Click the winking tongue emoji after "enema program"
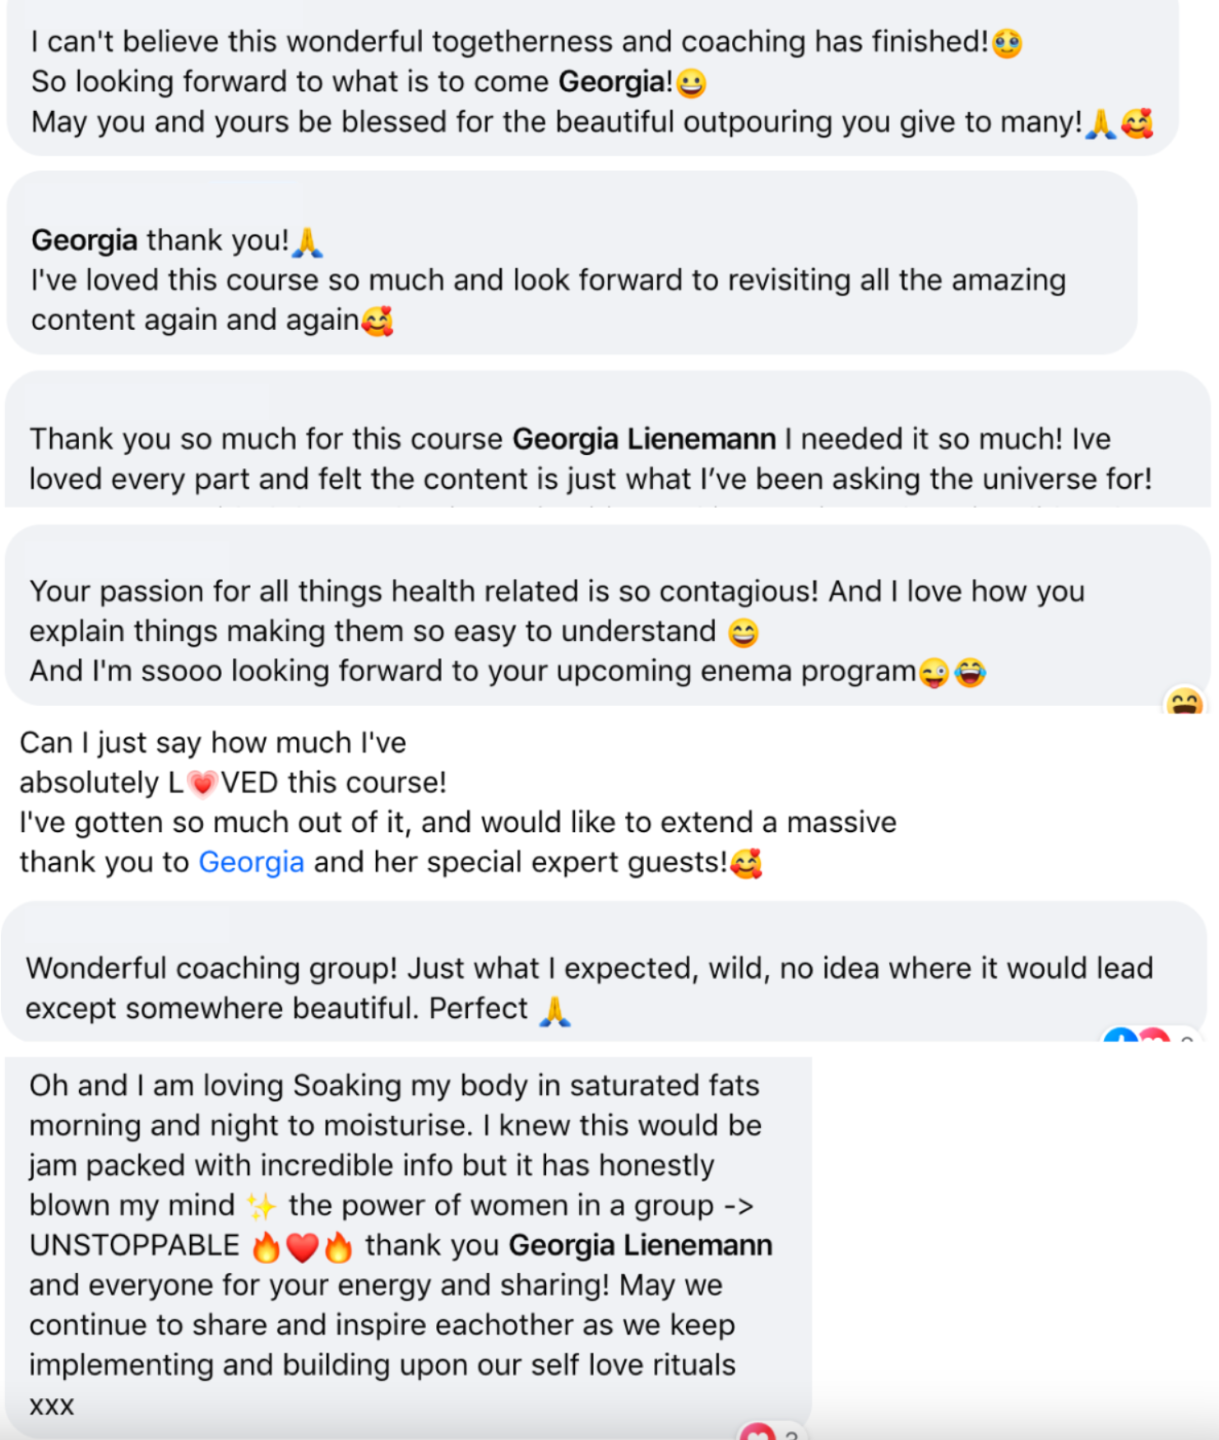 click(x=934, y=672)
